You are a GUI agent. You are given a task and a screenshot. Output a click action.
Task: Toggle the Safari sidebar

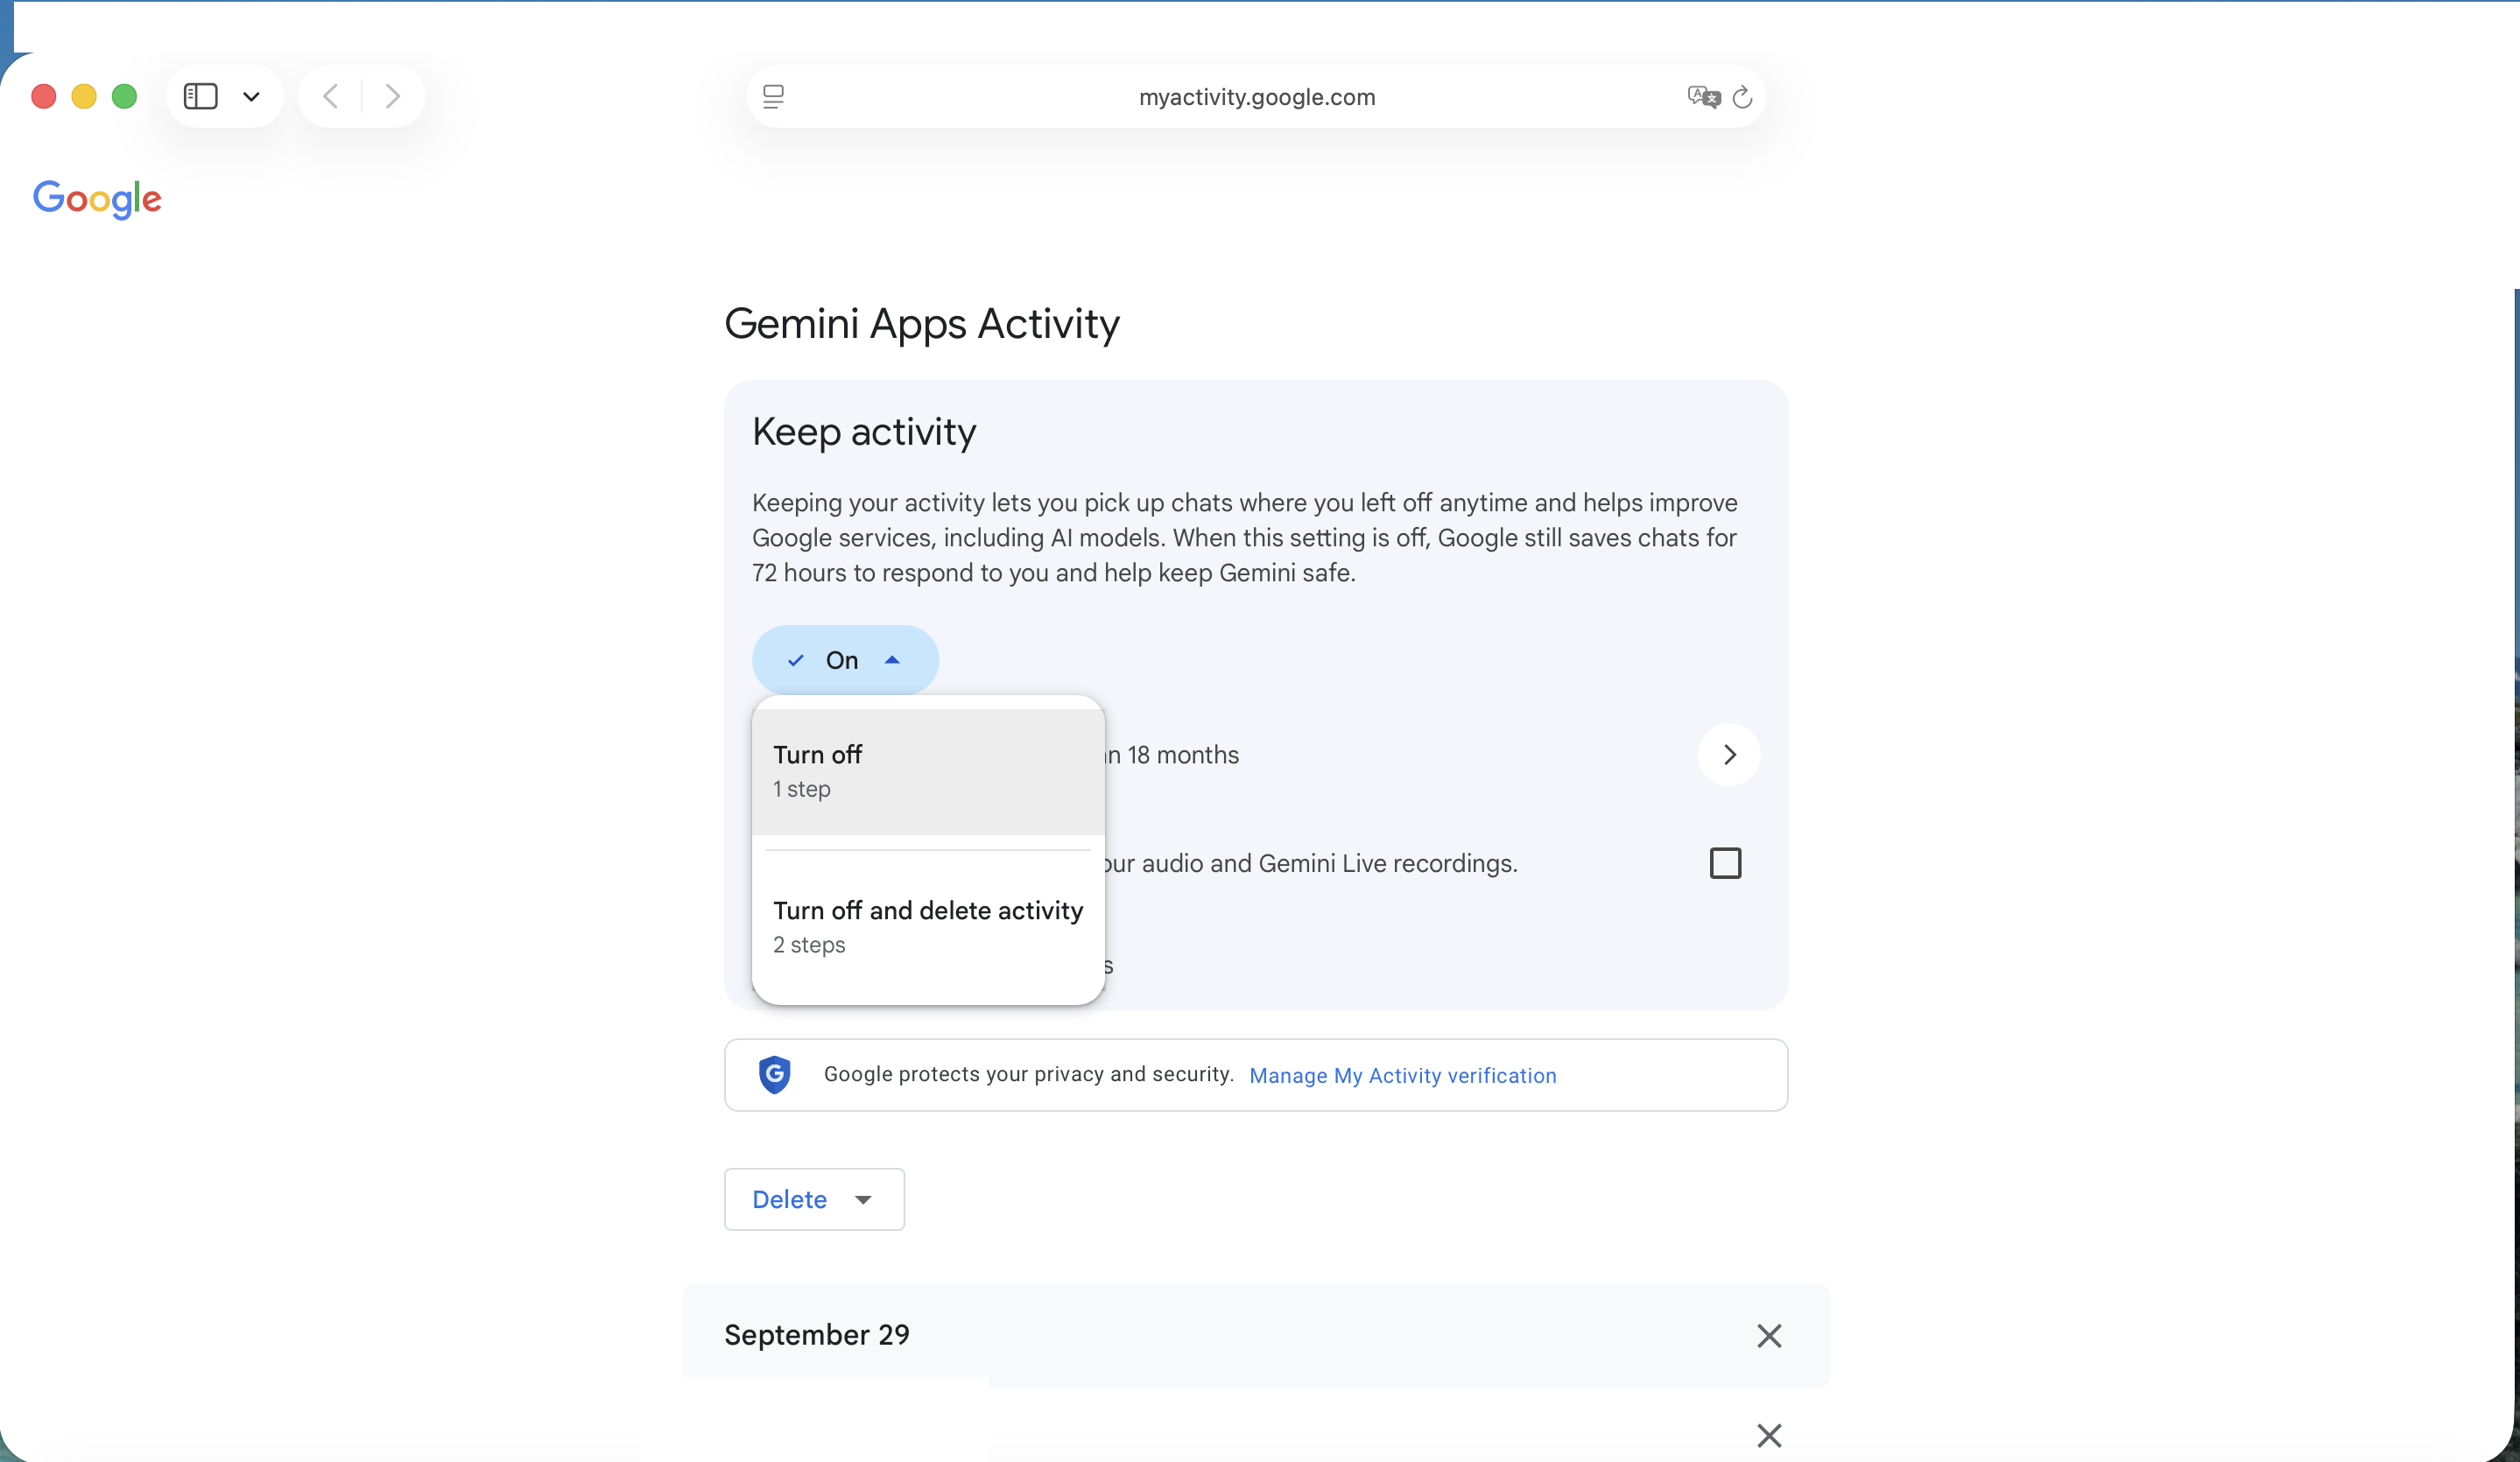pyautogui.click(x=201, y=96)
